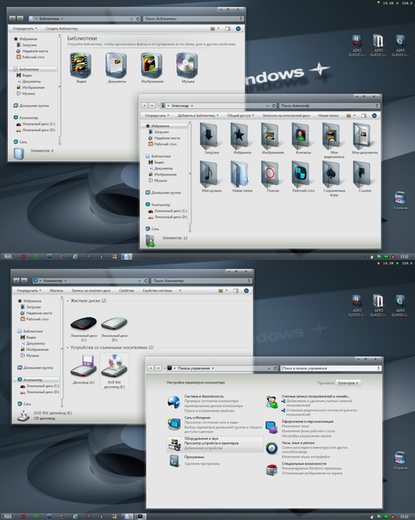This screenshot has width=415, height=520.
Task: Open the Сохраненные игры spade folder
Action: click(x=332, y=174)
